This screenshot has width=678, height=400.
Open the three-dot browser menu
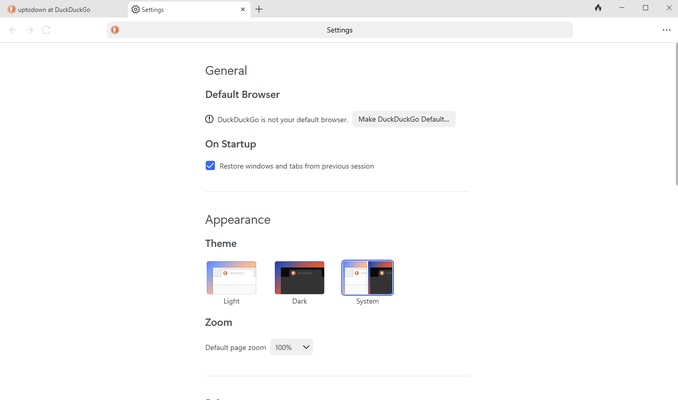point(666,30)
